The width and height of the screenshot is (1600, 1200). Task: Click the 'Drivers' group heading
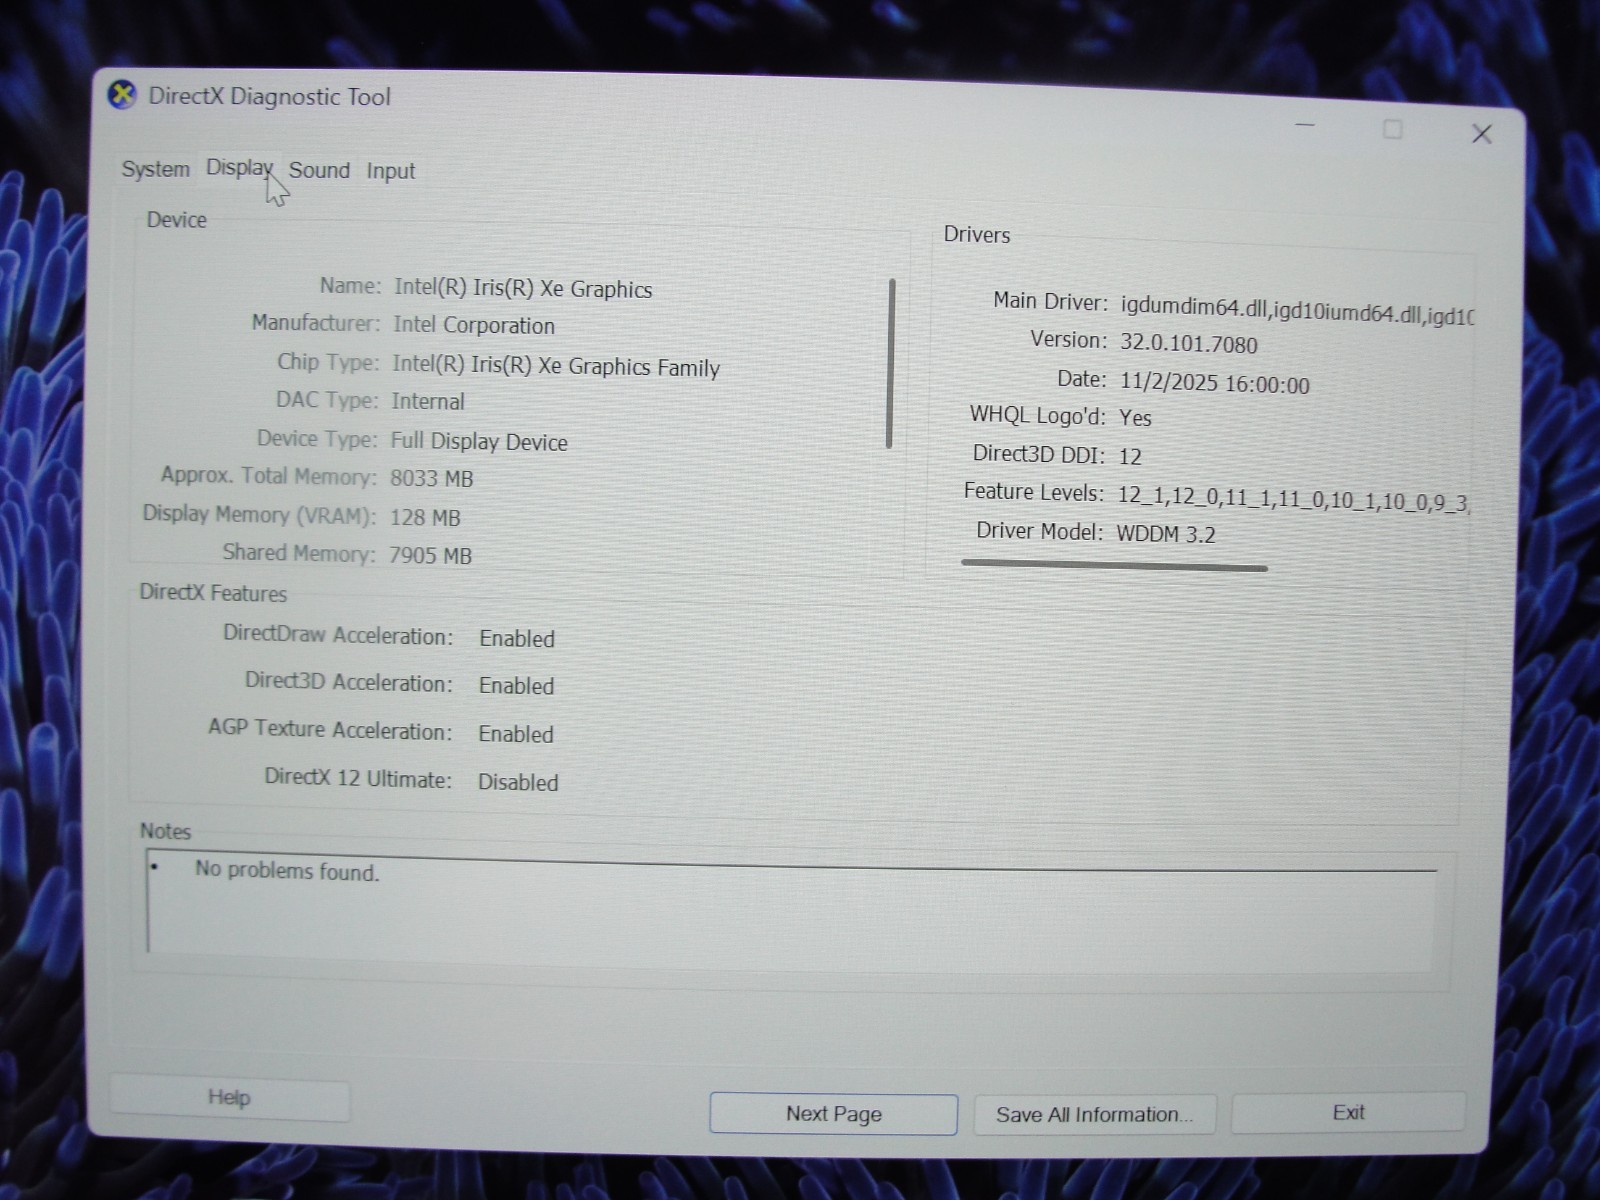pos(977,235)
